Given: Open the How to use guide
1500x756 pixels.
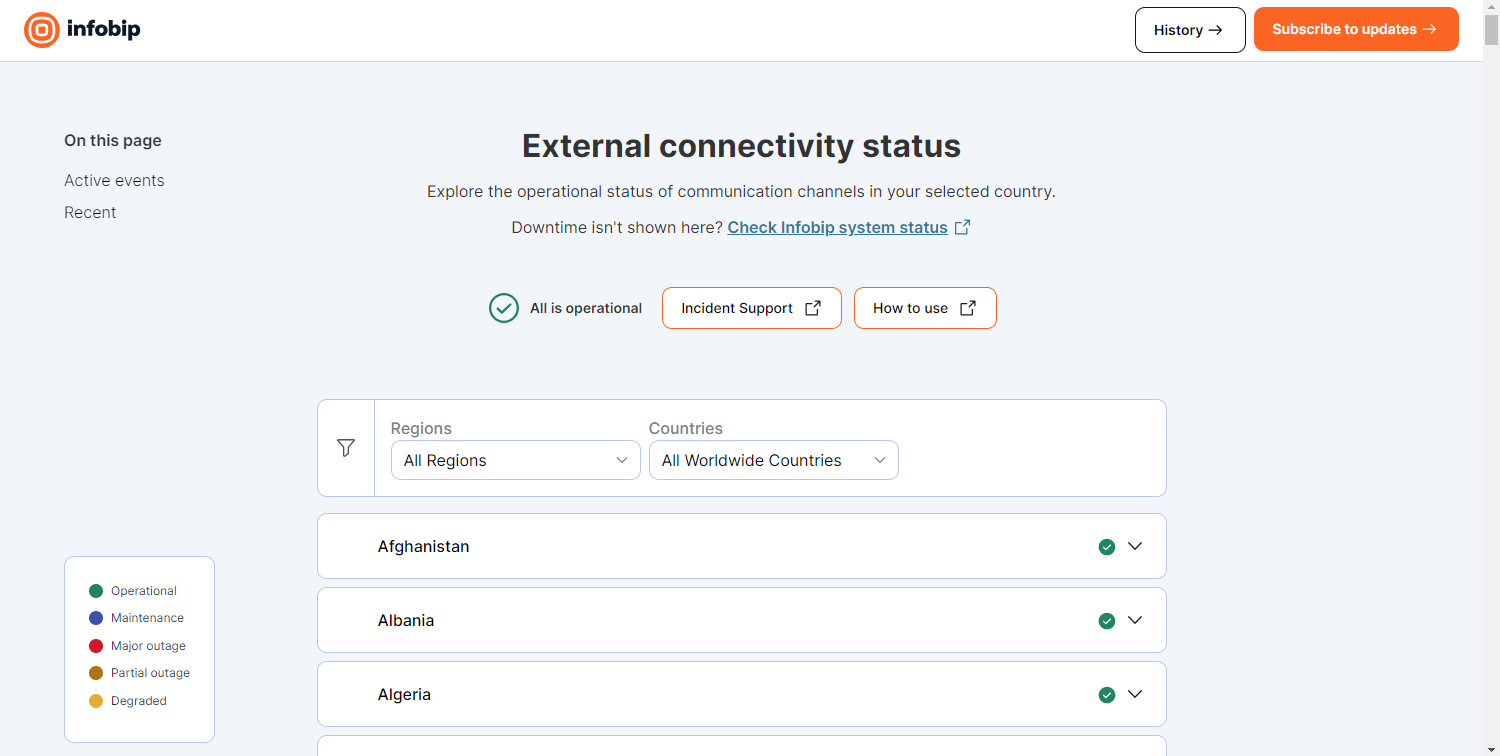Looking at the screenshot, I should tap(925, 308).
